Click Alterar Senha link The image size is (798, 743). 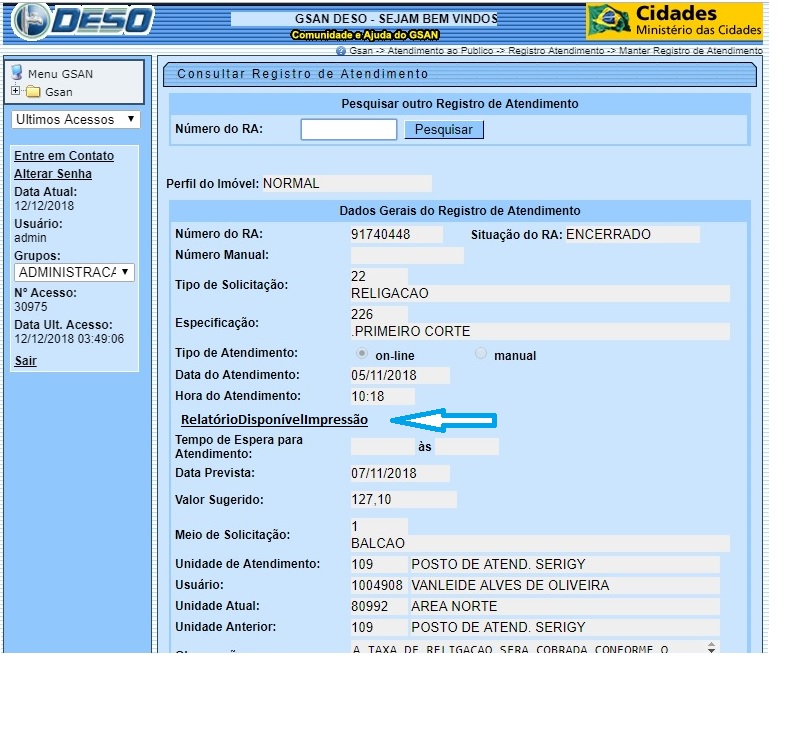pyautogui.click(x=53, y=174)
